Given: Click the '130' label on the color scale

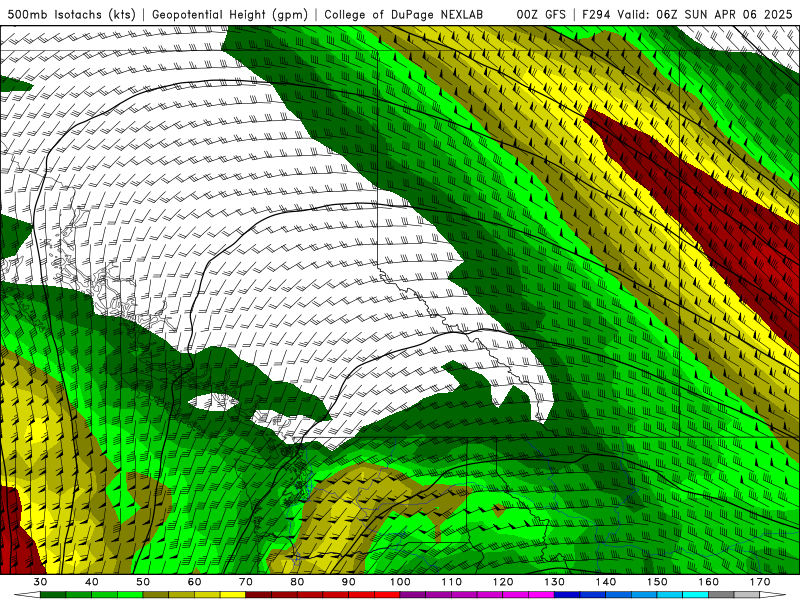Looking at the screenshot, I should point(555,582).
